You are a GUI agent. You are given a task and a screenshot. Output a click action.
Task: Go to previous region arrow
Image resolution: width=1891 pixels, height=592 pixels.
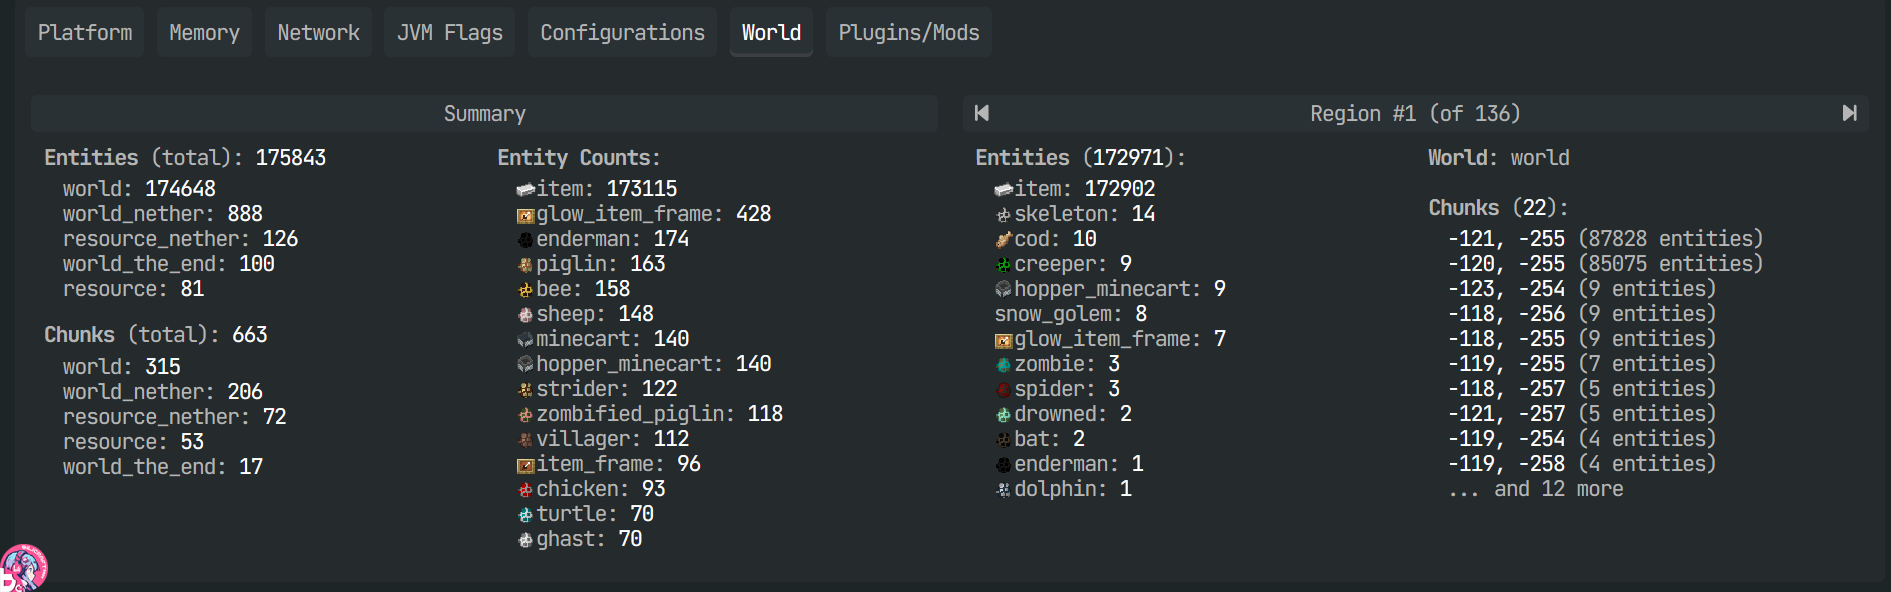click(982, 113)
